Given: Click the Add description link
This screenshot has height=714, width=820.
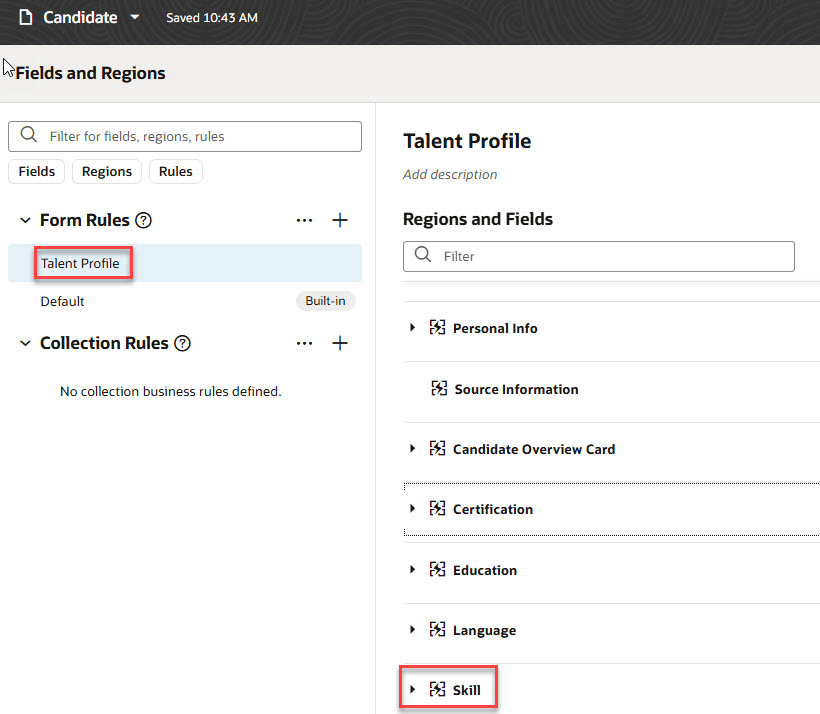Looking at the screenshot, I should tap(449, 174).
